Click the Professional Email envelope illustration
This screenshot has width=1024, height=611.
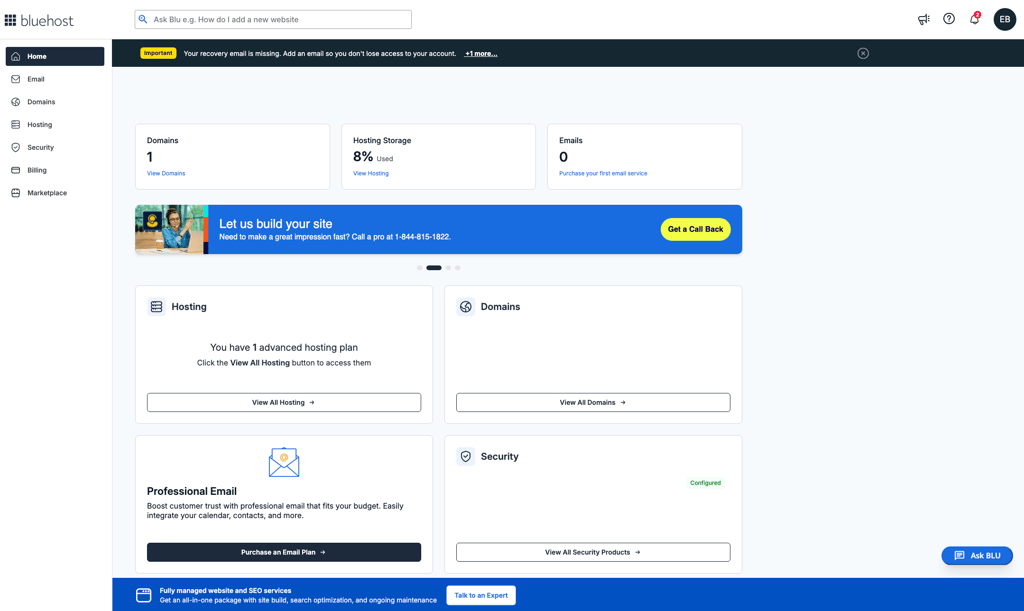point(283,462)
